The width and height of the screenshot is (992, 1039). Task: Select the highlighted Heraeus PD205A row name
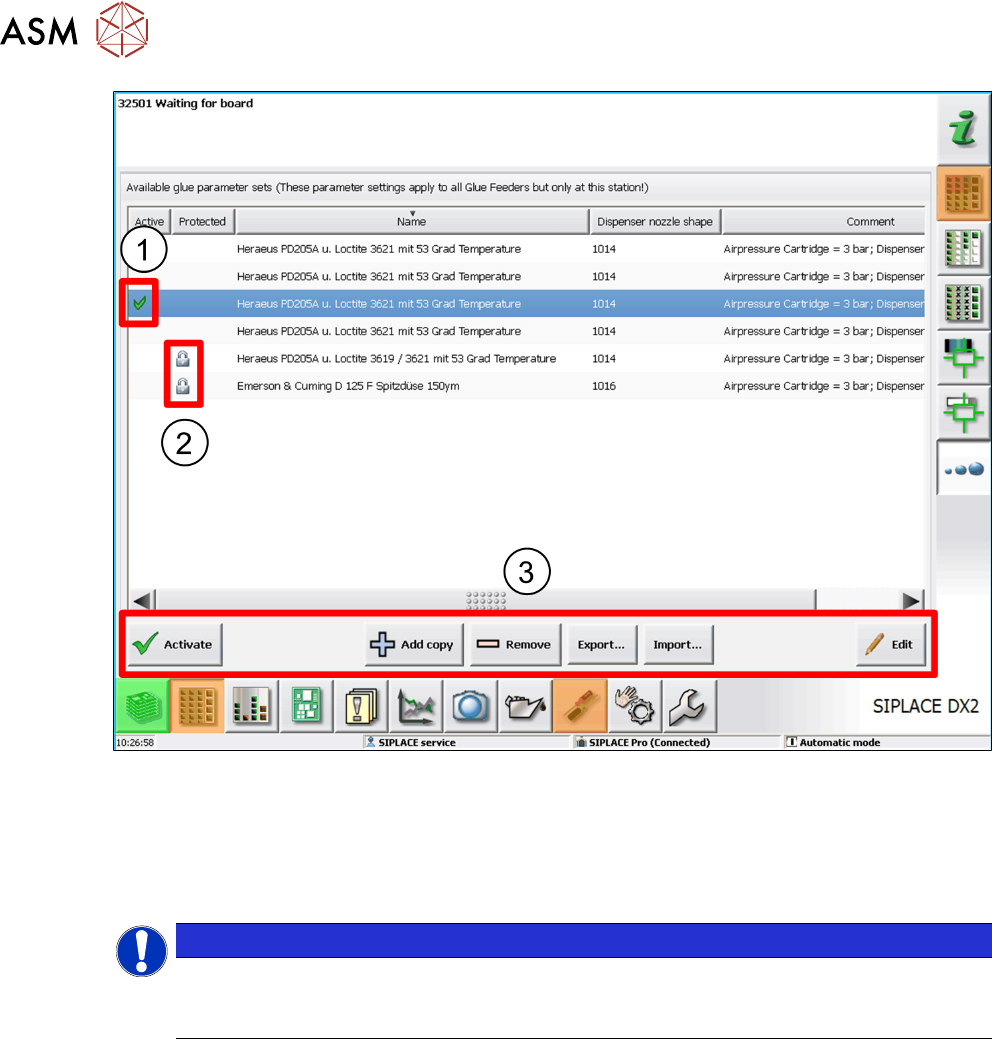(378, 303)
